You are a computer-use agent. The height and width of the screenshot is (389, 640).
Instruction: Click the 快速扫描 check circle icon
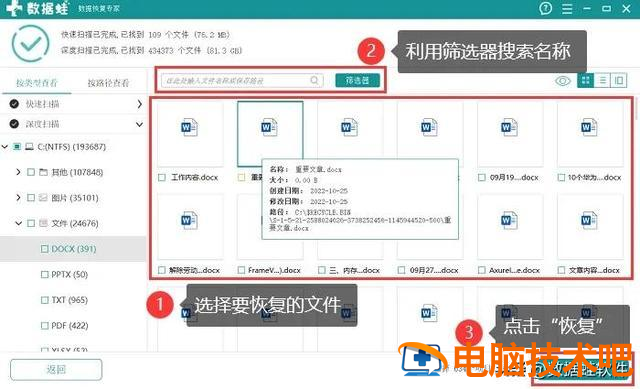click(14, 104)
